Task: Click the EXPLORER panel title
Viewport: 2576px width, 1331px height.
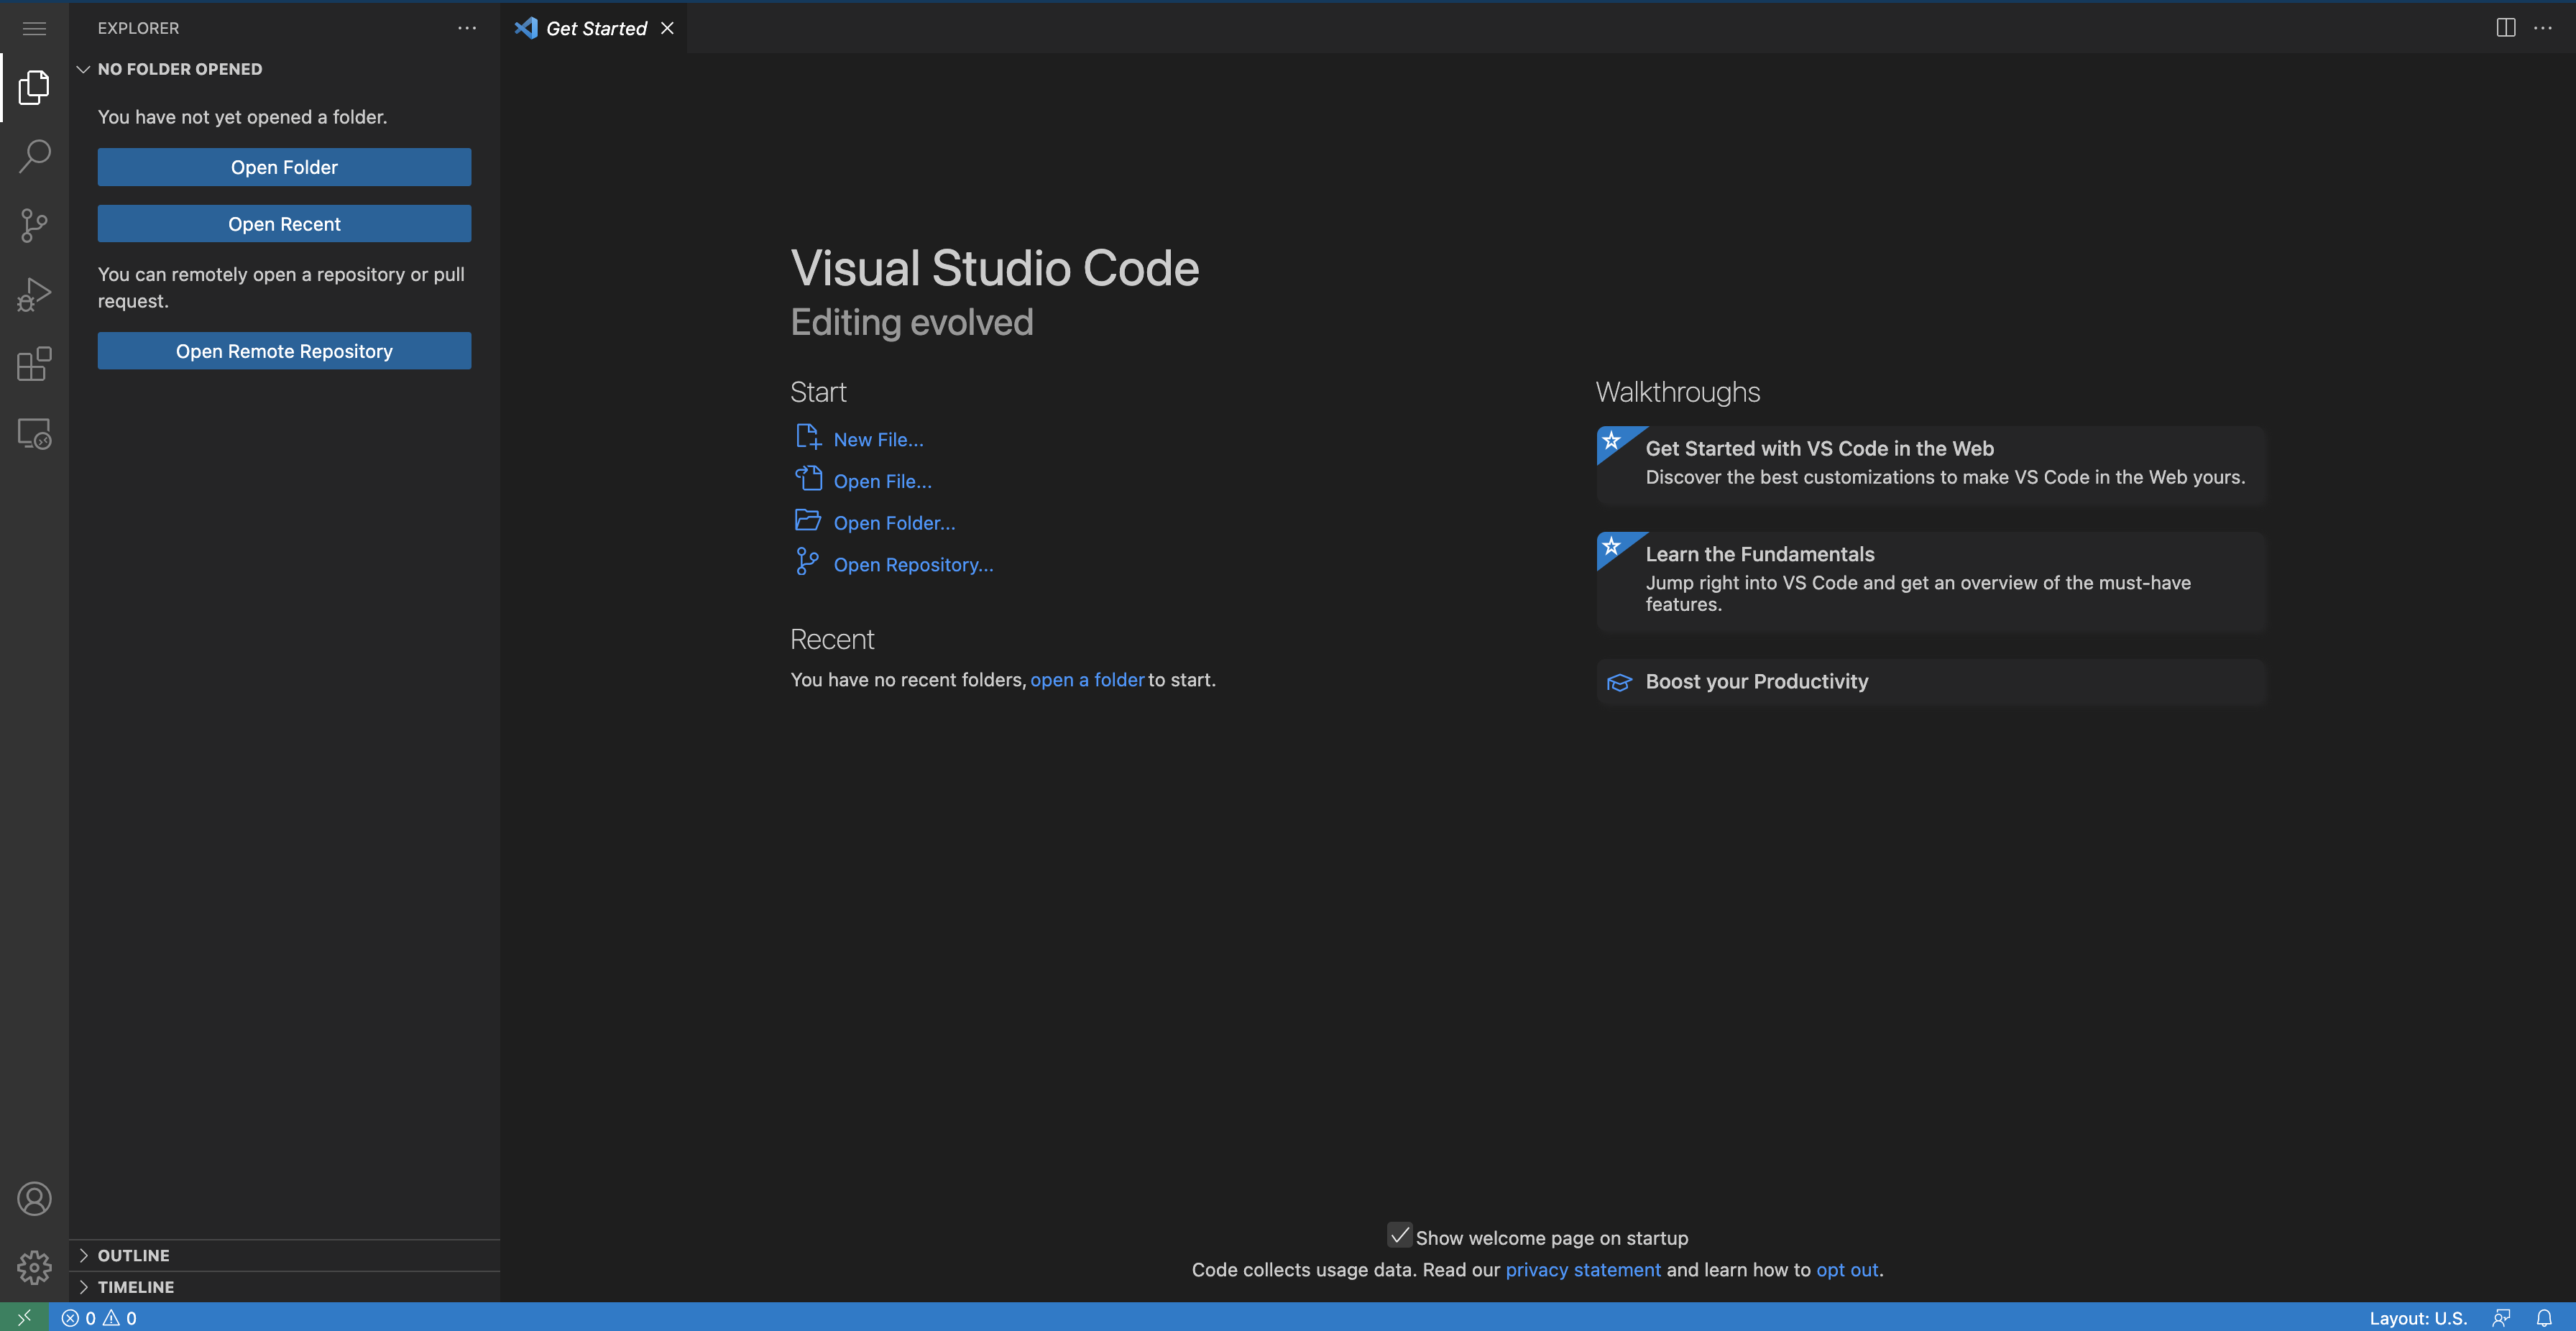Action: [138, 28]
